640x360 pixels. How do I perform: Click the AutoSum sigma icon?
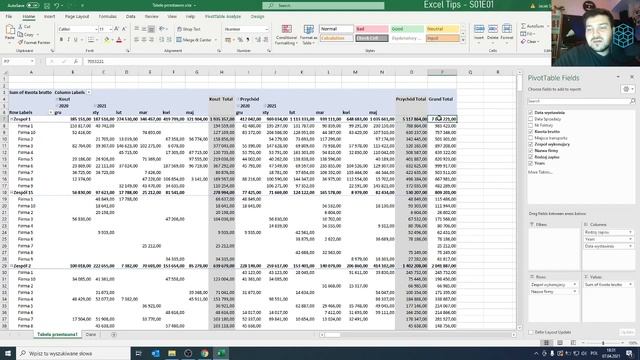tap(524, 26)
